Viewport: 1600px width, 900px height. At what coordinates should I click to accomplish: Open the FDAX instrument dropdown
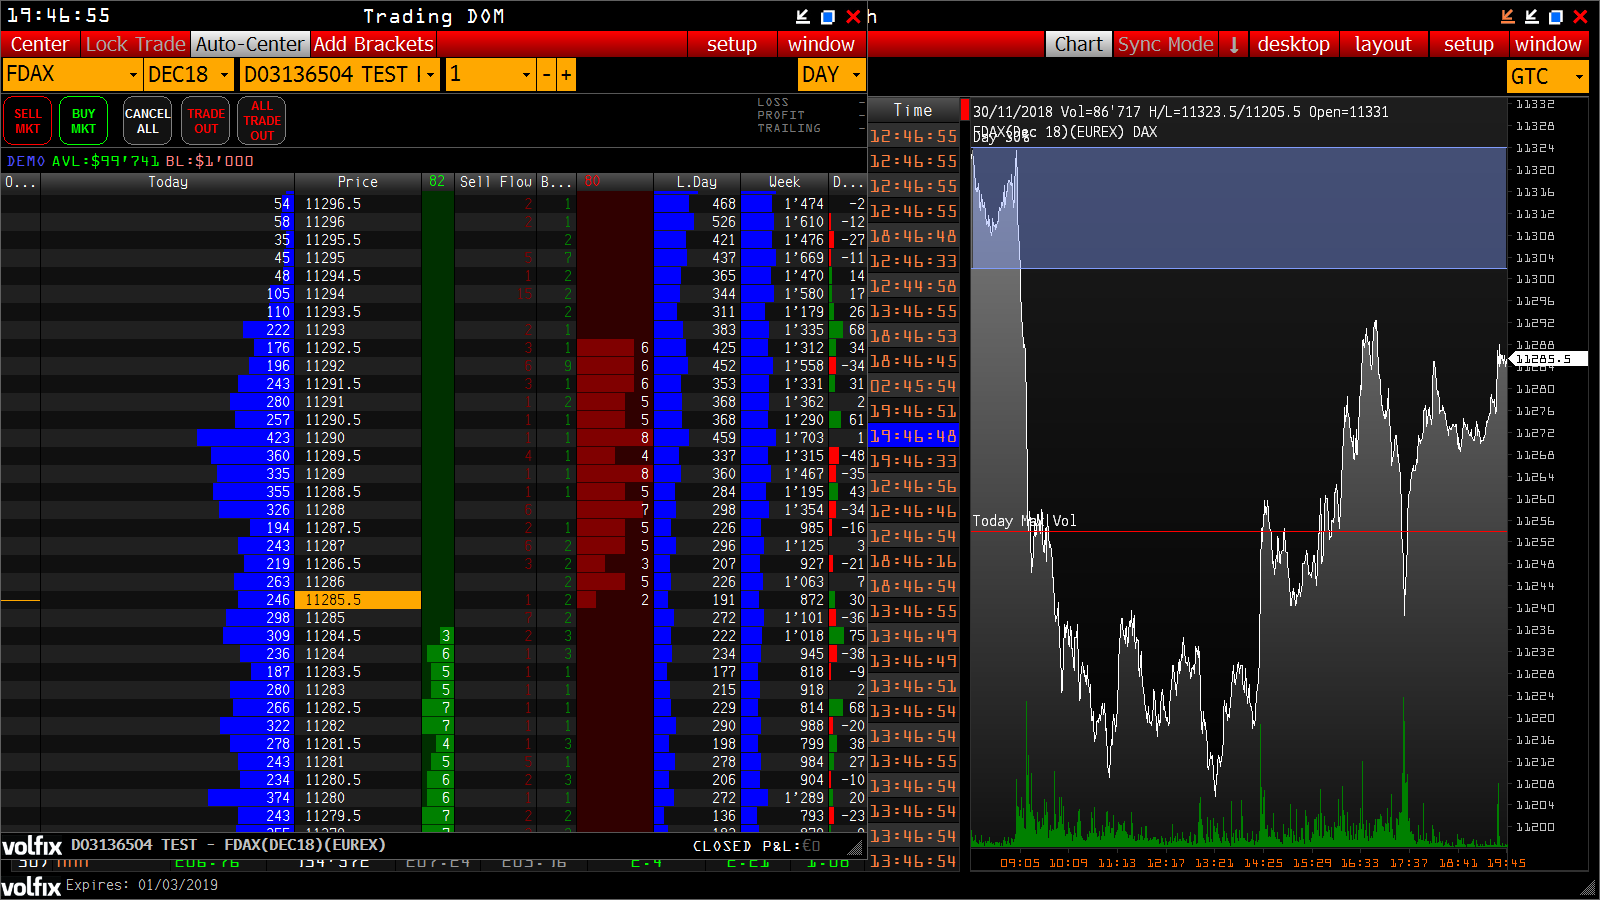[x=131, y=74]
